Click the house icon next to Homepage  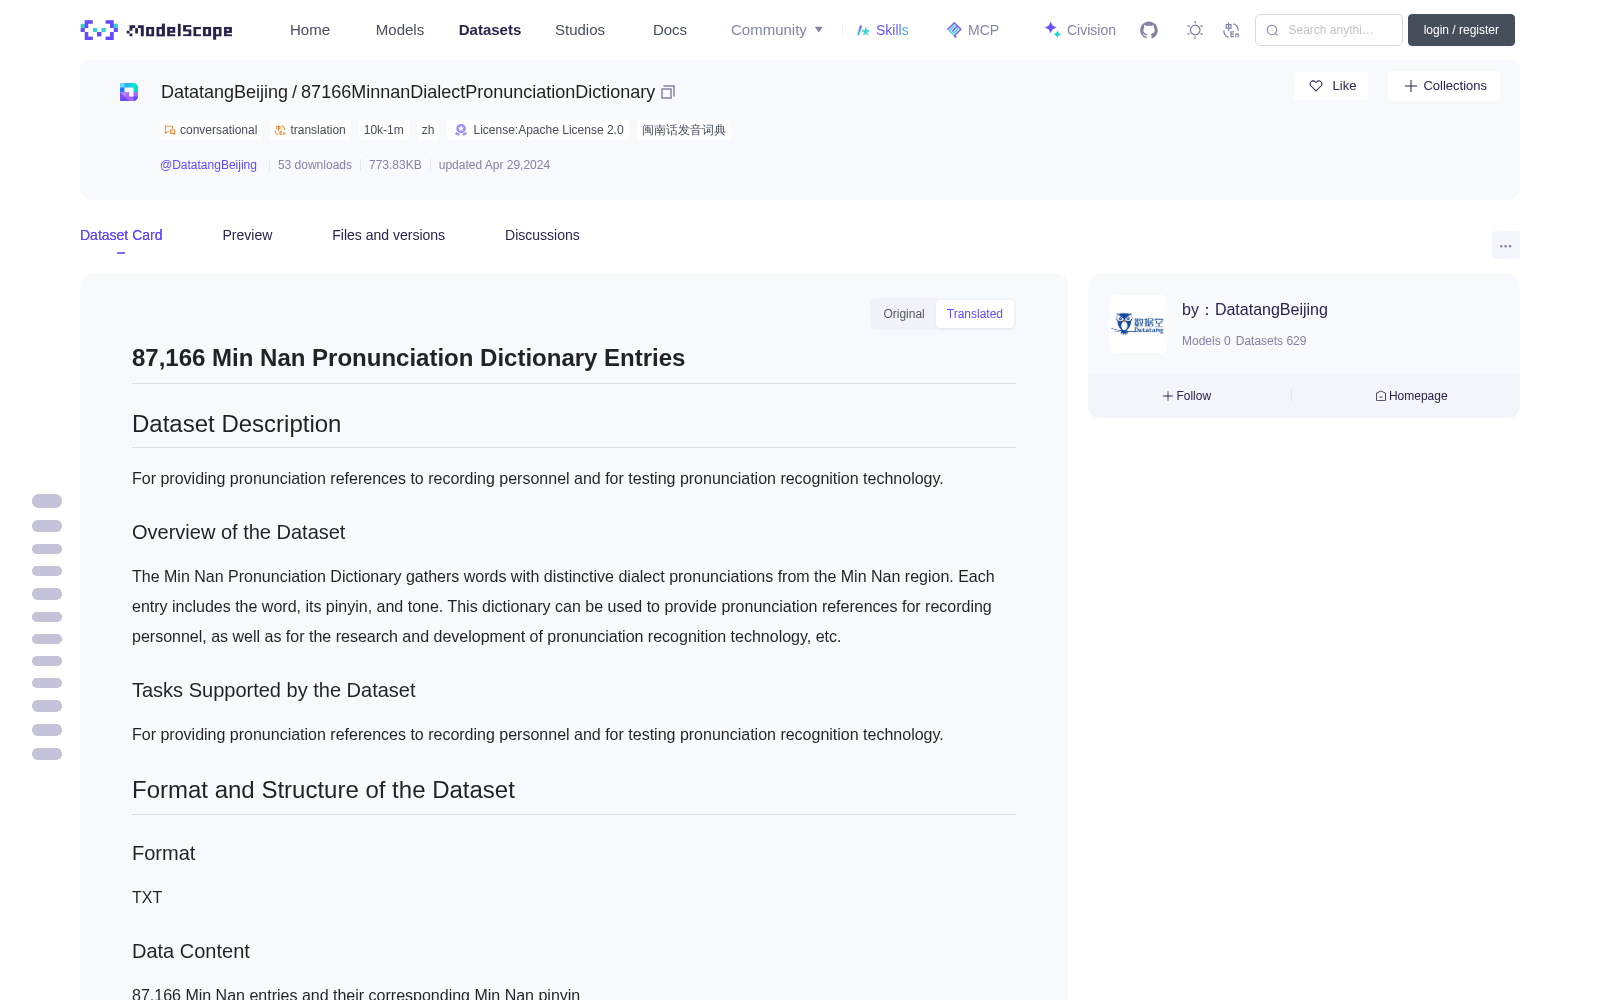click(x=1381, y=396)
